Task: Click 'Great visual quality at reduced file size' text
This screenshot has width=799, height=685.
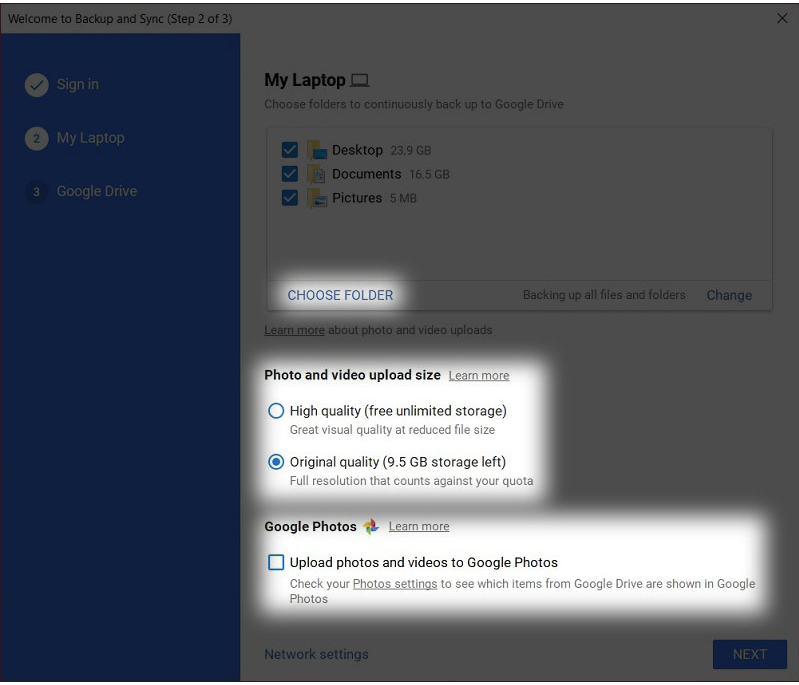Action: (x=392, y=430)
